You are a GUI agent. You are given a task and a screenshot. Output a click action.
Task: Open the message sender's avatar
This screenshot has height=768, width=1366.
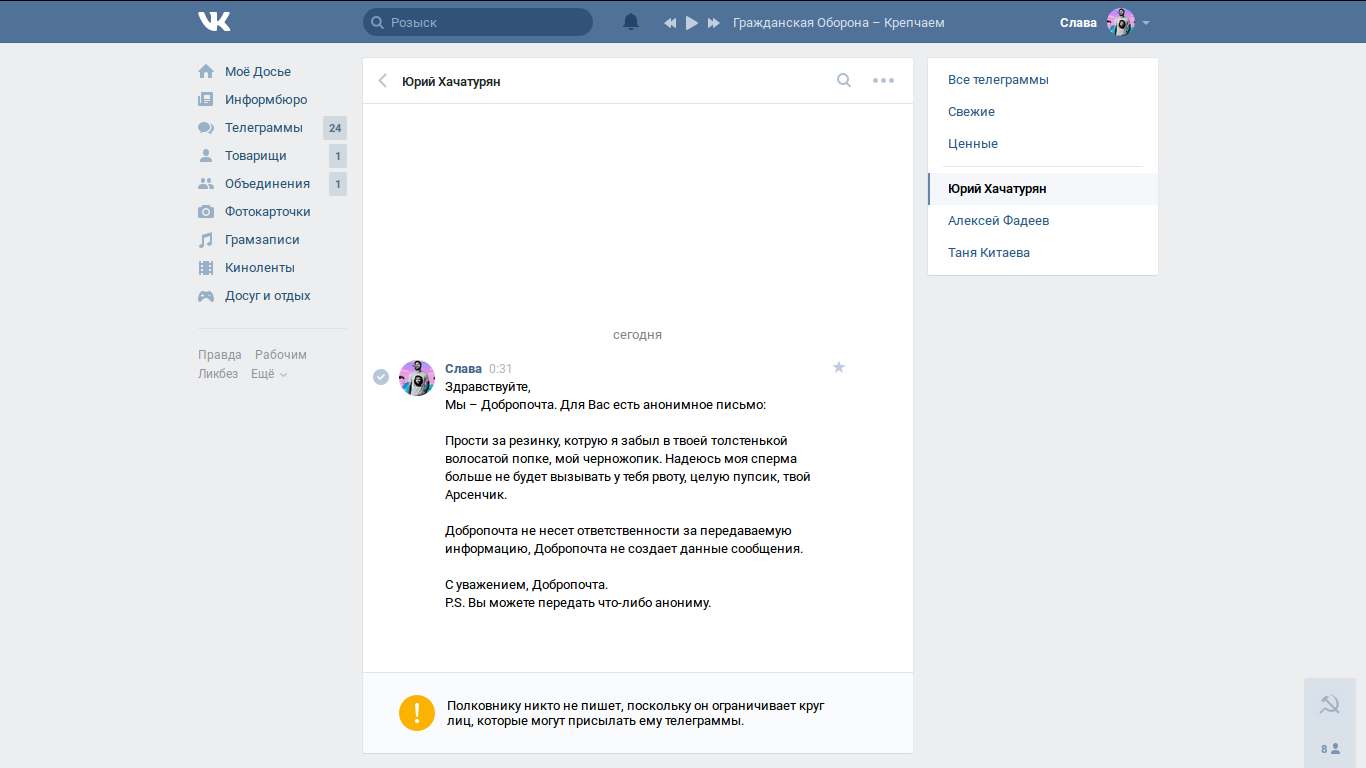click(417, 378)
